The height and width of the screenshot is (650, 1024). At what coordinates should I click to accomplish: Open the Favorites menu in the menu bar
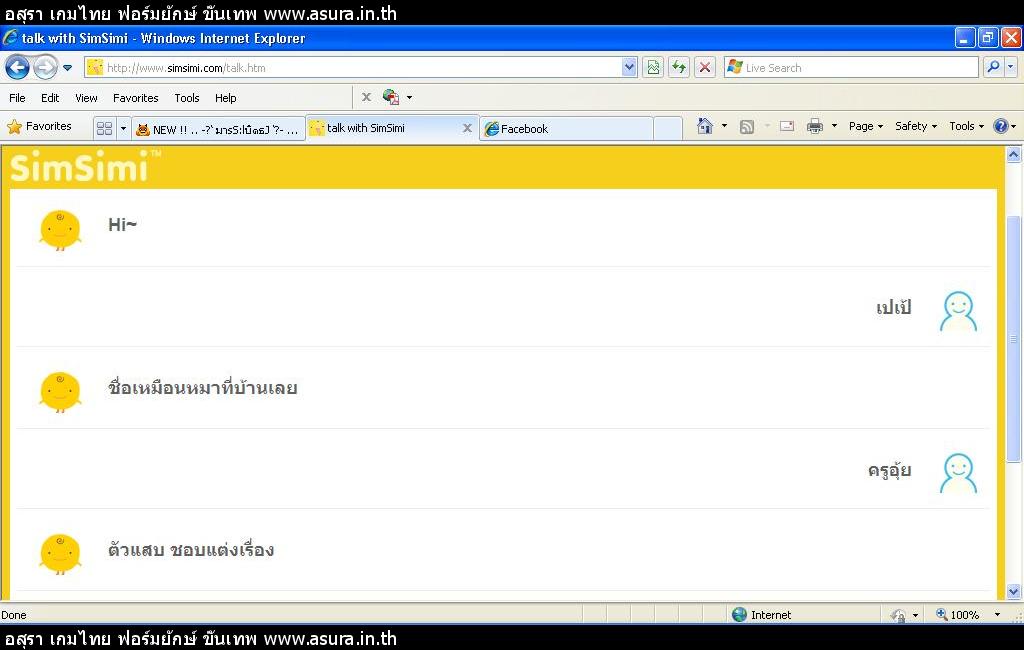pos(135,98)
